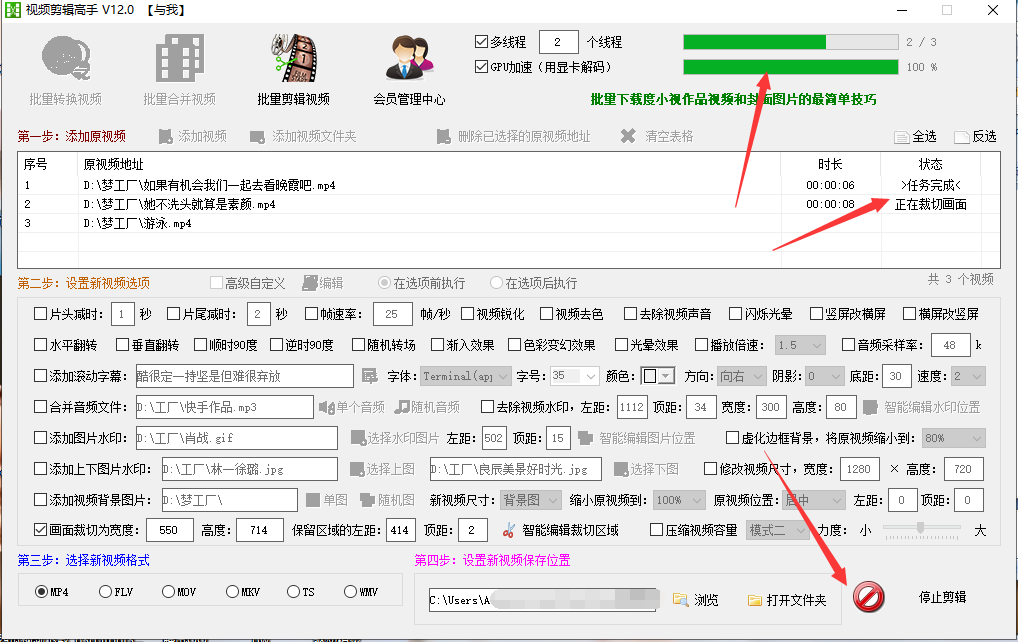Image resolution: width=1018 pixels, height=642 pixels.
Task: Open the 速度 dropdown
Action: point(968,376)
